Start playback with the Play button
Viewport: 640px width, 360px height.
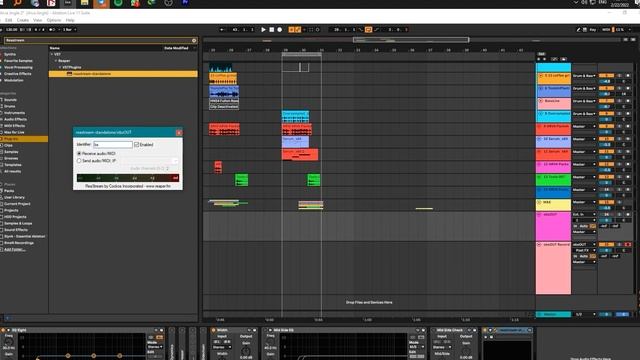(263, 29)
